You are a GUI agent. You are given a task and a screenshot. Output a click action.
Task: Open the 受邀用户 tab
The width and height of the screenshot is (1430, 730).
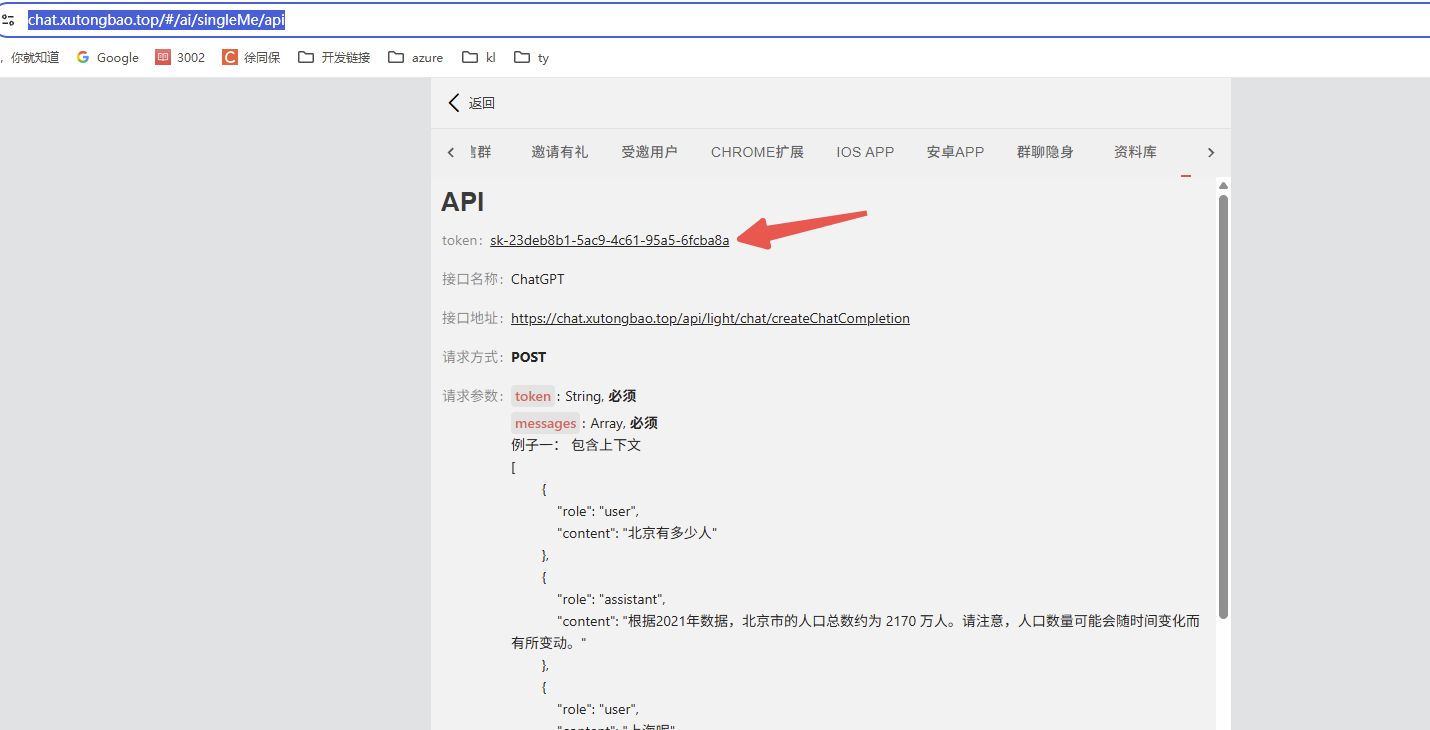[649, 152]
